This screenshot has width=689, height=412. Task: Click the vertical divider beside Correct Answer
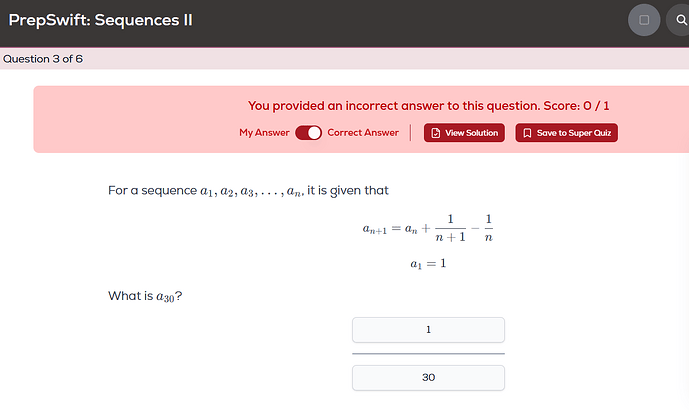click(x=411, y=133)
